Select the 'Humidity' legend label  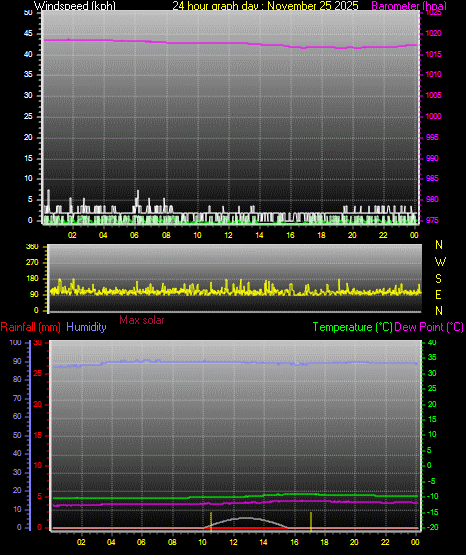click(x=86, y=327)
